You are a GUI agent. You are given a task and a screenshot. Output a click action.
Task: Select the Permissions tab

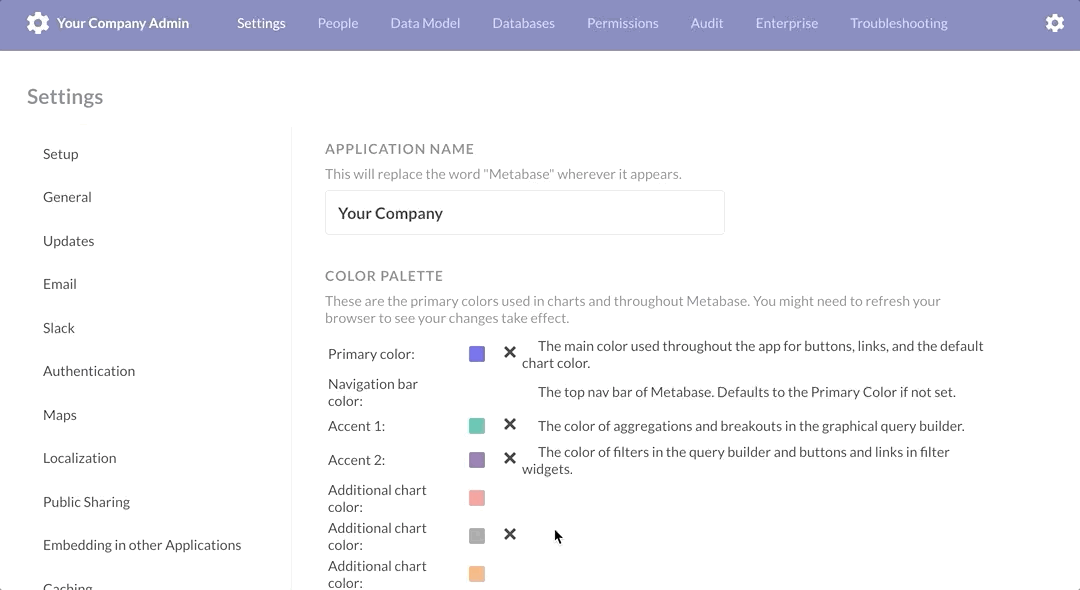[623, 23]
